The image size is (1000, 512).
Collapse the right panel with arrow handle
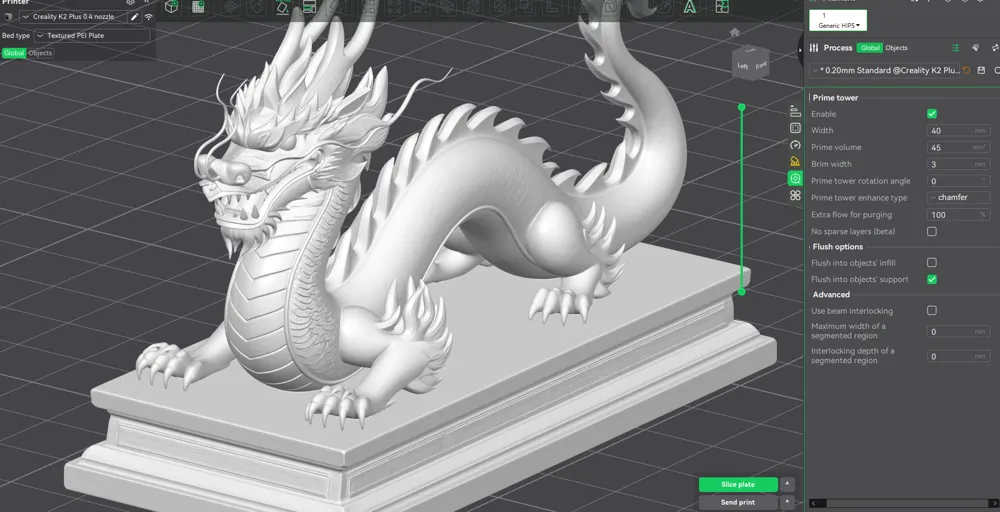tap(801, 51)
